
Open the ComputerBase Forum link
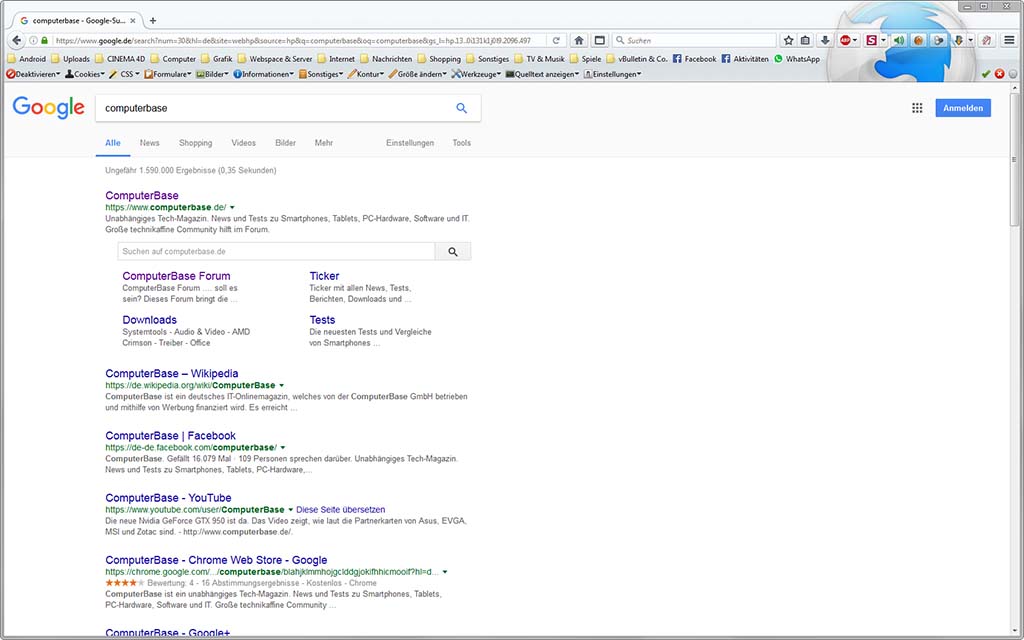pos(176,276)
